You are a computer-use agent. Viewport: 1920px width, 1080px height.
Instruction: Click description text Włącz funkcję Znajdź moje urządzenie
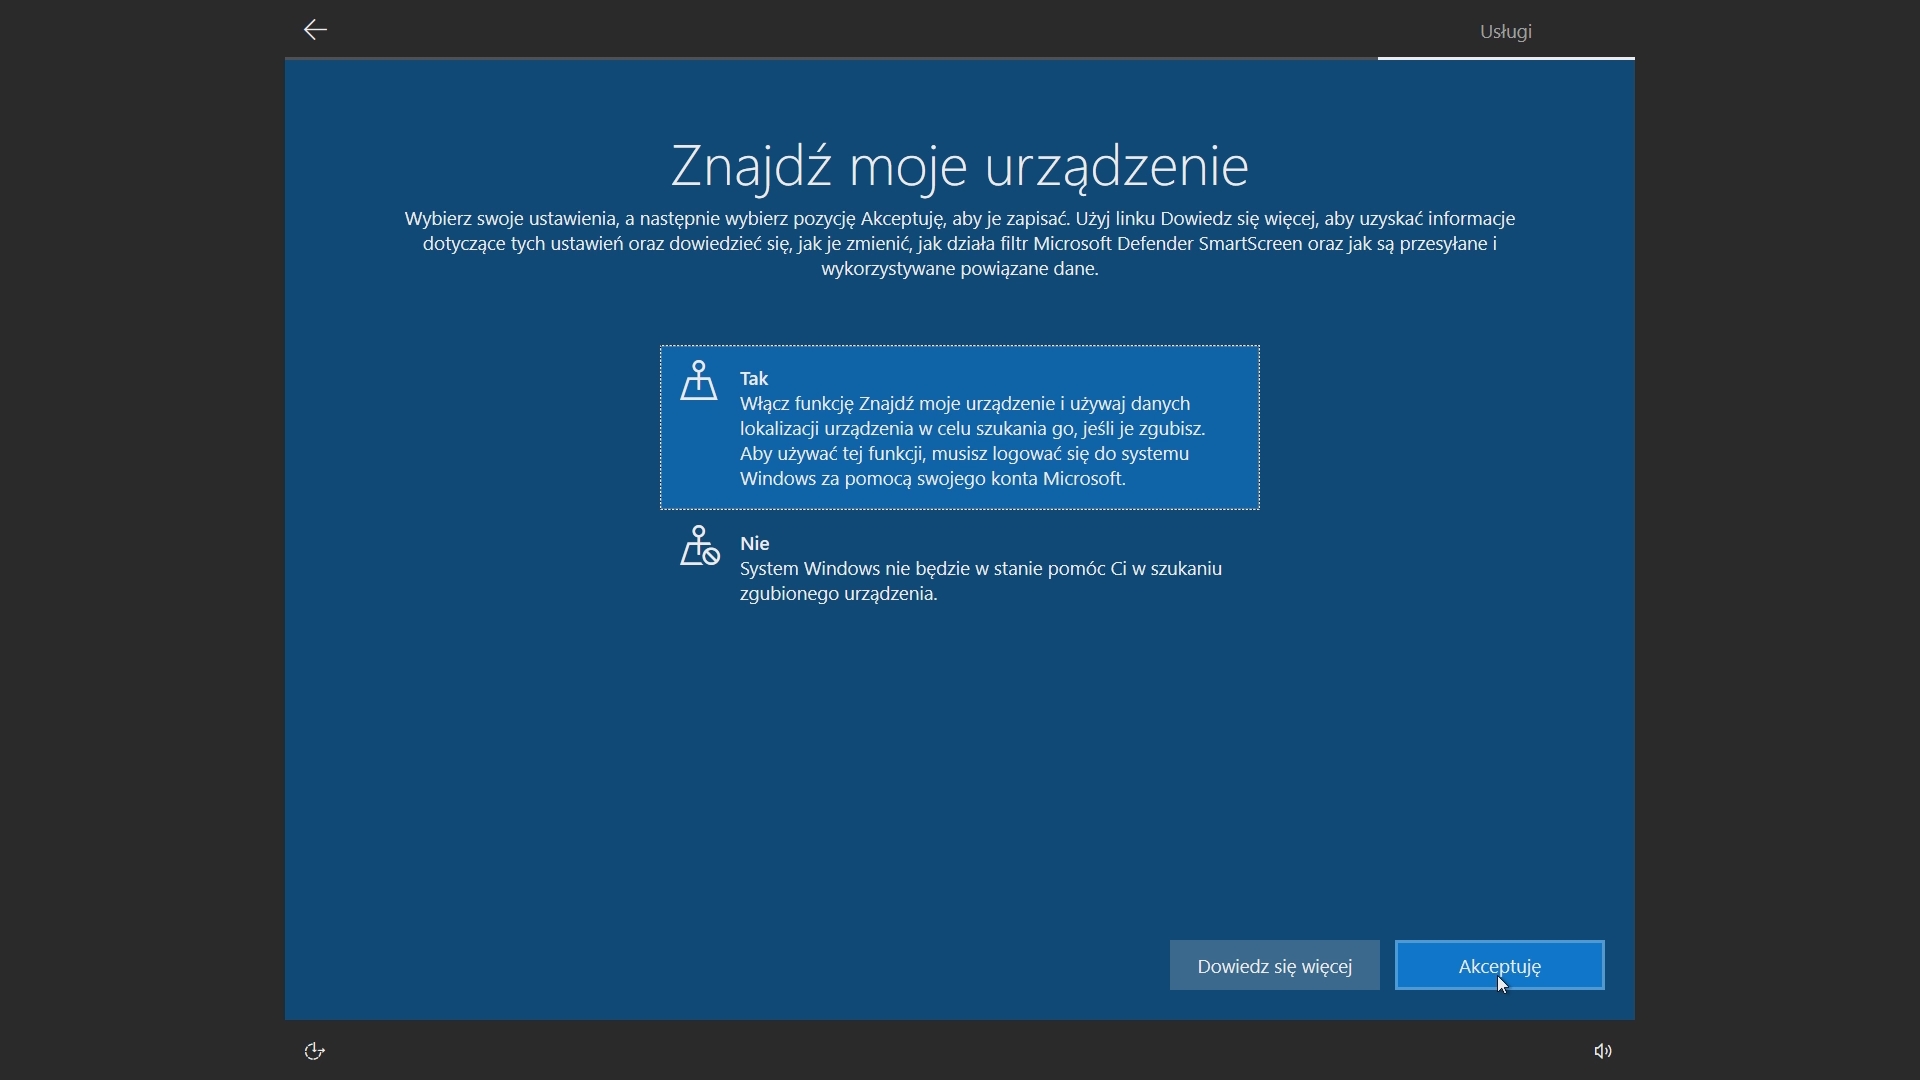[973, 441]
